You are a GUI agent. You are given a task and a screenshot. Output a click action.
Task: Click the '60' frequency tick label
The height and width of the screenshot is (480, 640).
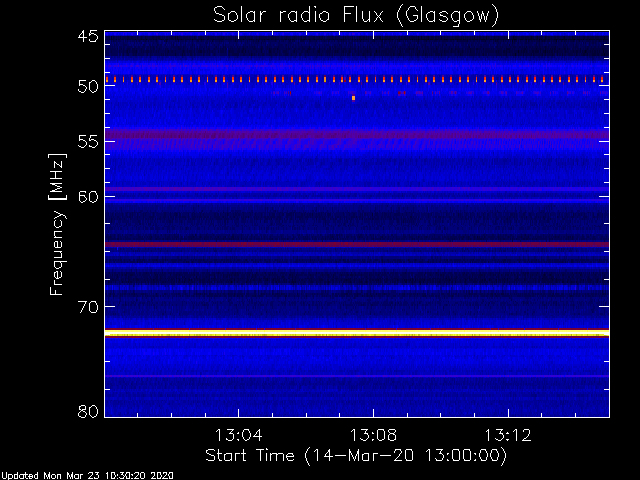(88, 197)
